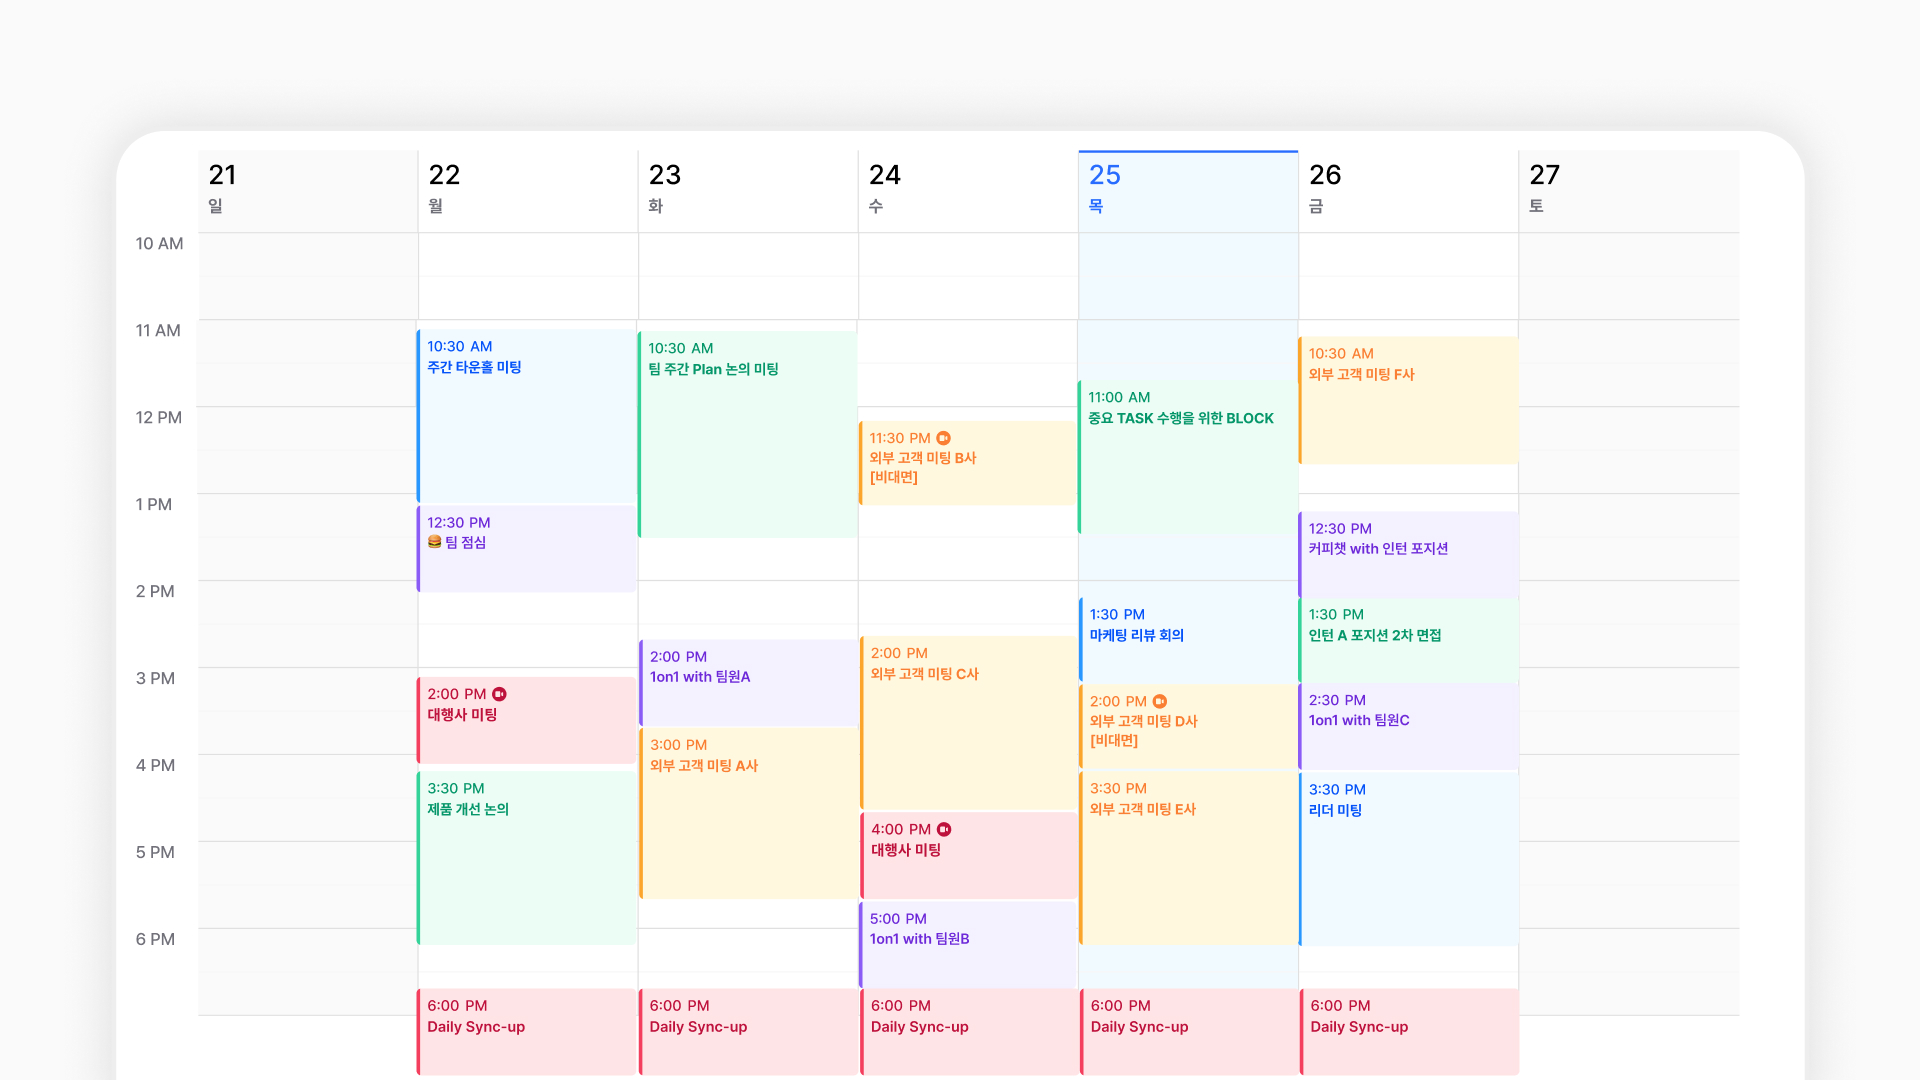Screen dimensions: 1920x1080
Task: Click video icon on Wednesday 대행사 미팅
Action: 944,829
